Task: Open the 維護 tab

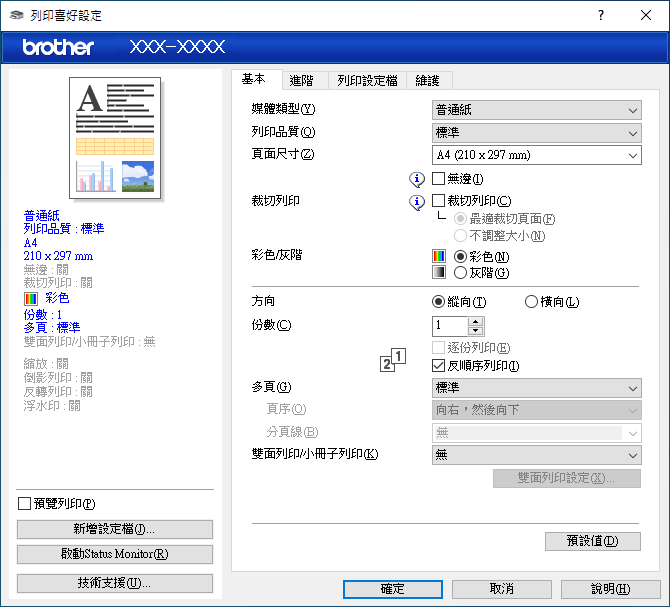Action: [x=427, y=81]
